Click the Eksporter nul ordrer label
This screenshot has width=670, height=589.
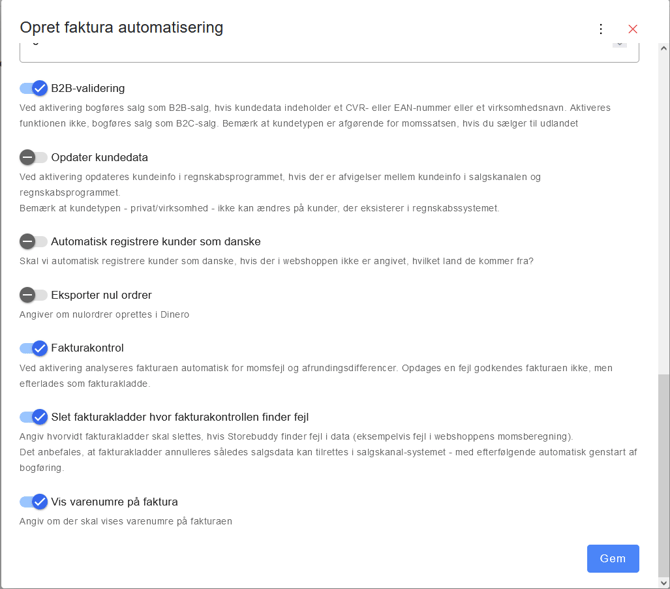point(101,295)
